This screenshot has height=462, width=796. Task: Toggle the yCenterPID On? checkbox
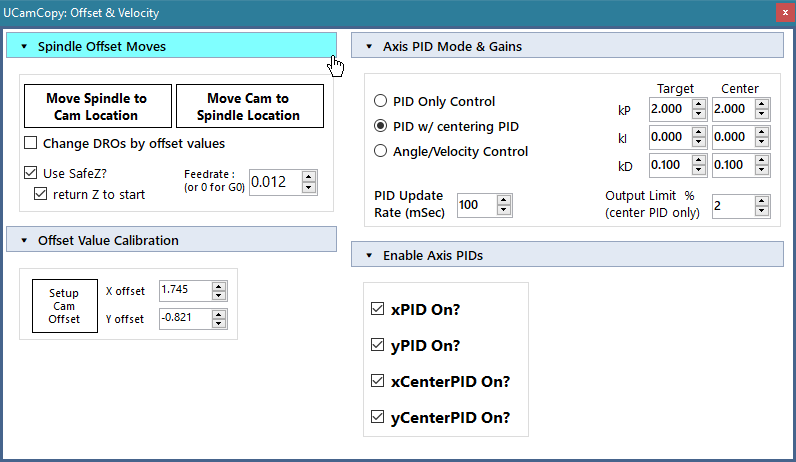click(377, 417)
